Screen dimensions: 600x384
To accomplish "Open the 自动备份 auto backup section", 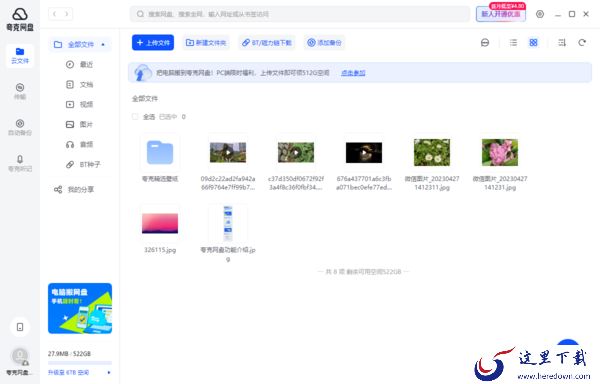I will [x=20, y=127].
